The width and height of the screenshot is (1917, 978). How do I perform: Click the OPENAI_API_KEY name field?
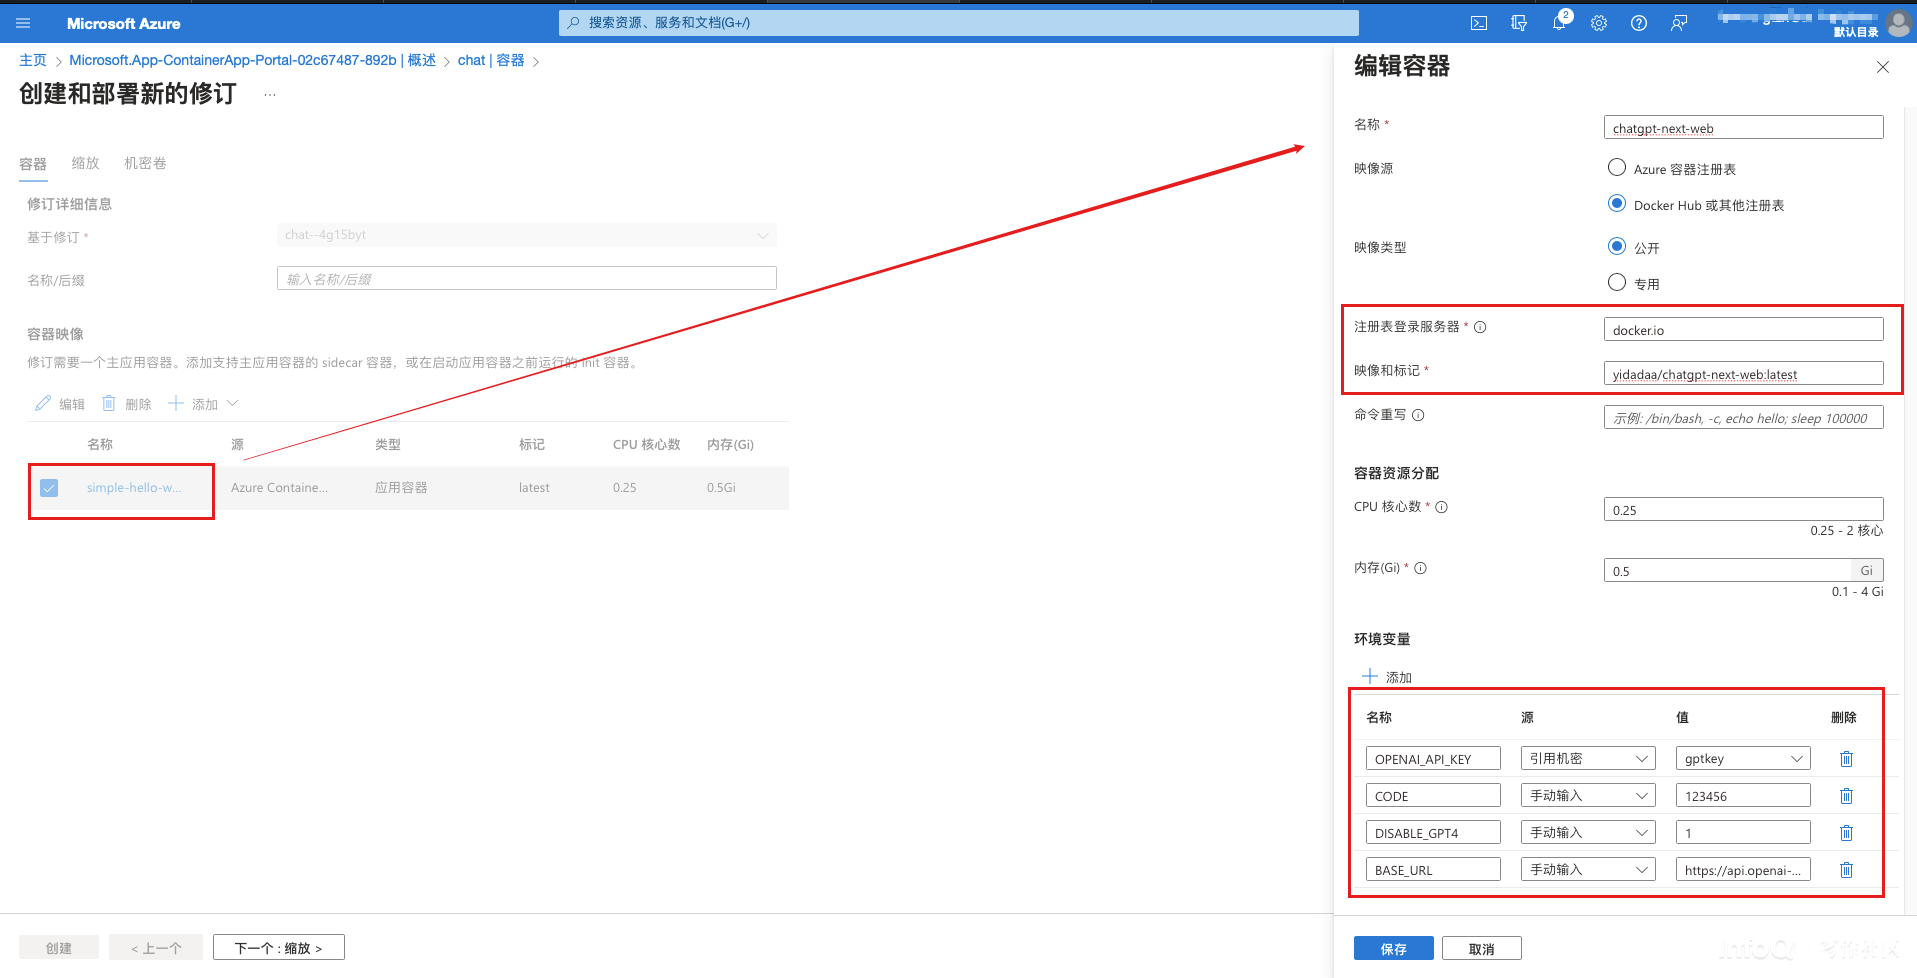(x=1433, y=759)
